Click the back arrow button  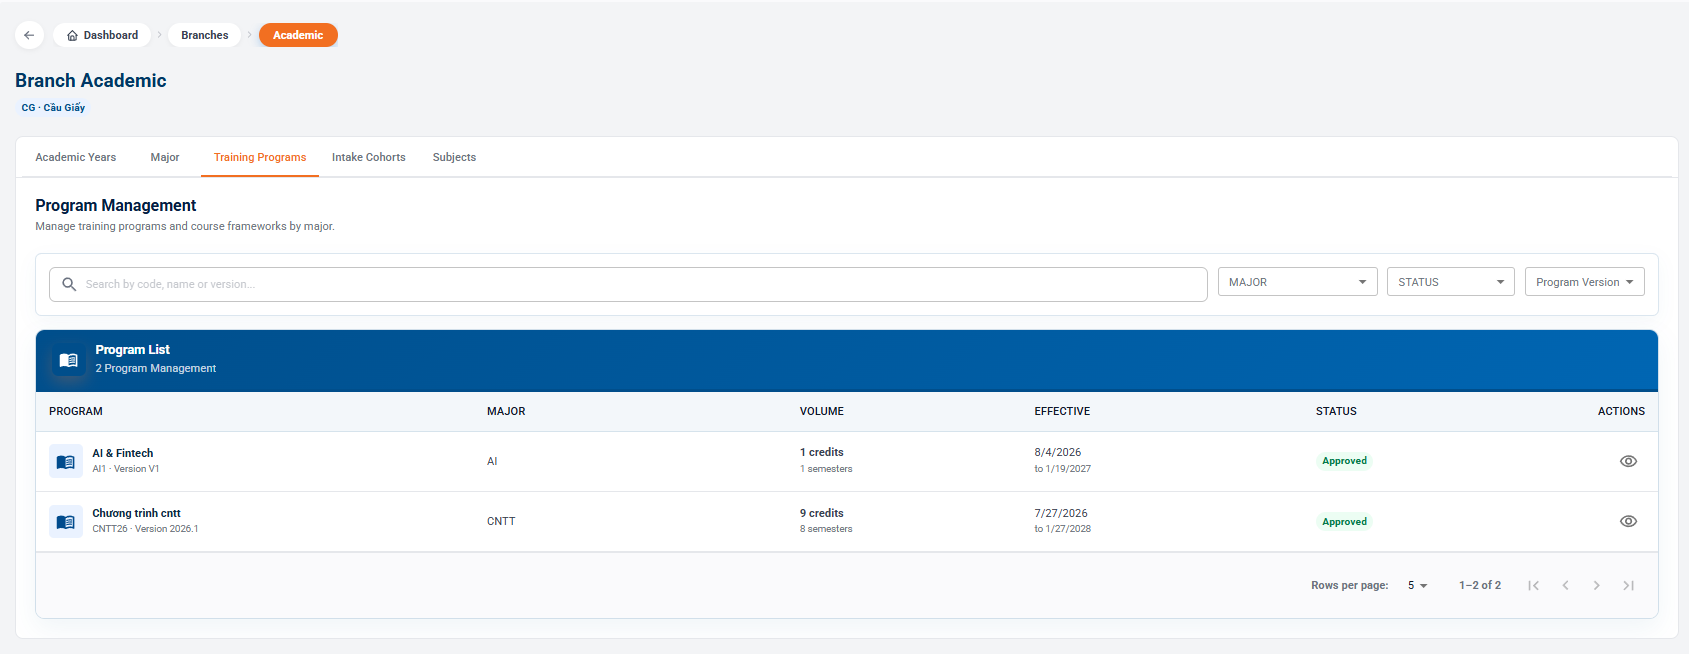pos(29,35)
